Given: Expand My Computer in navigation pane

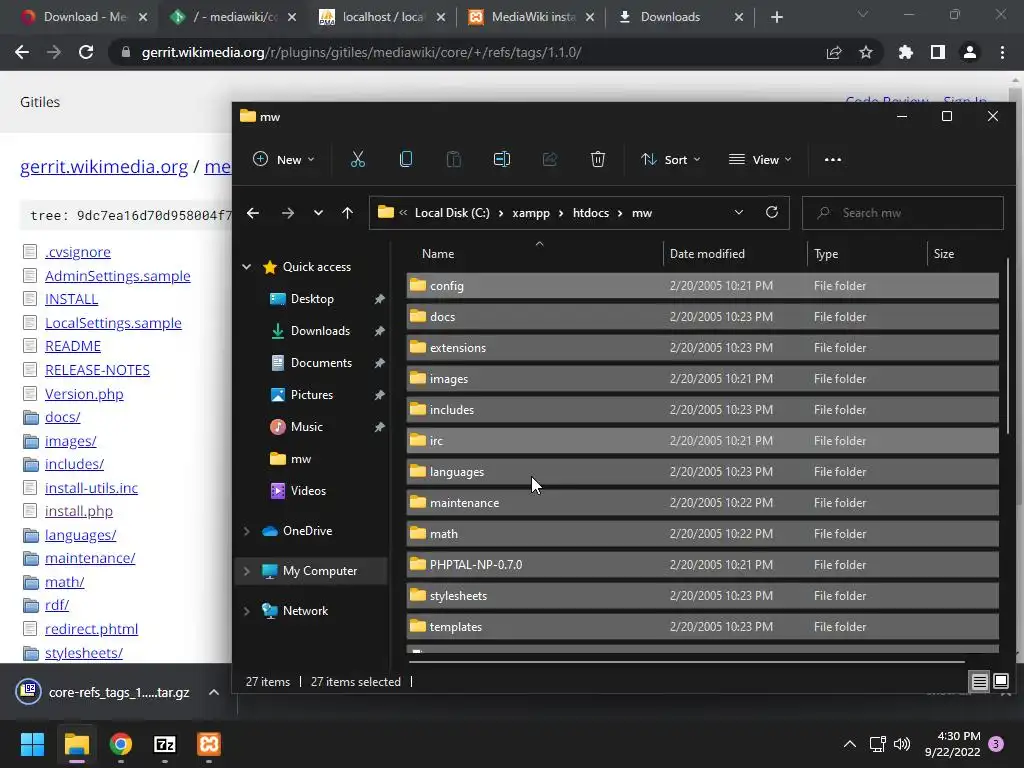Looking at the screenshot, I should (247, 571).
